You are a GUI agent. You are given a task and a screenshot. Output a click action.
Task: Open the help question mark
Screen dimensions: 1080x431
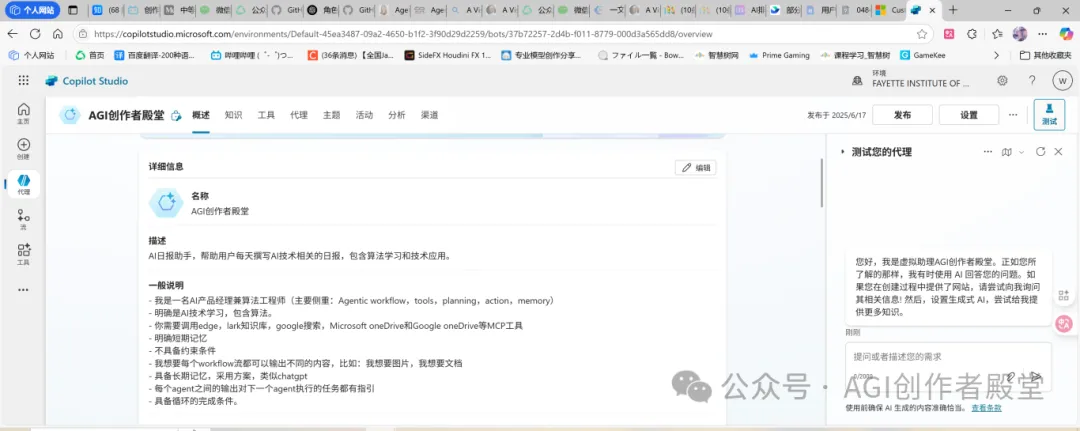click(1032, 81)
